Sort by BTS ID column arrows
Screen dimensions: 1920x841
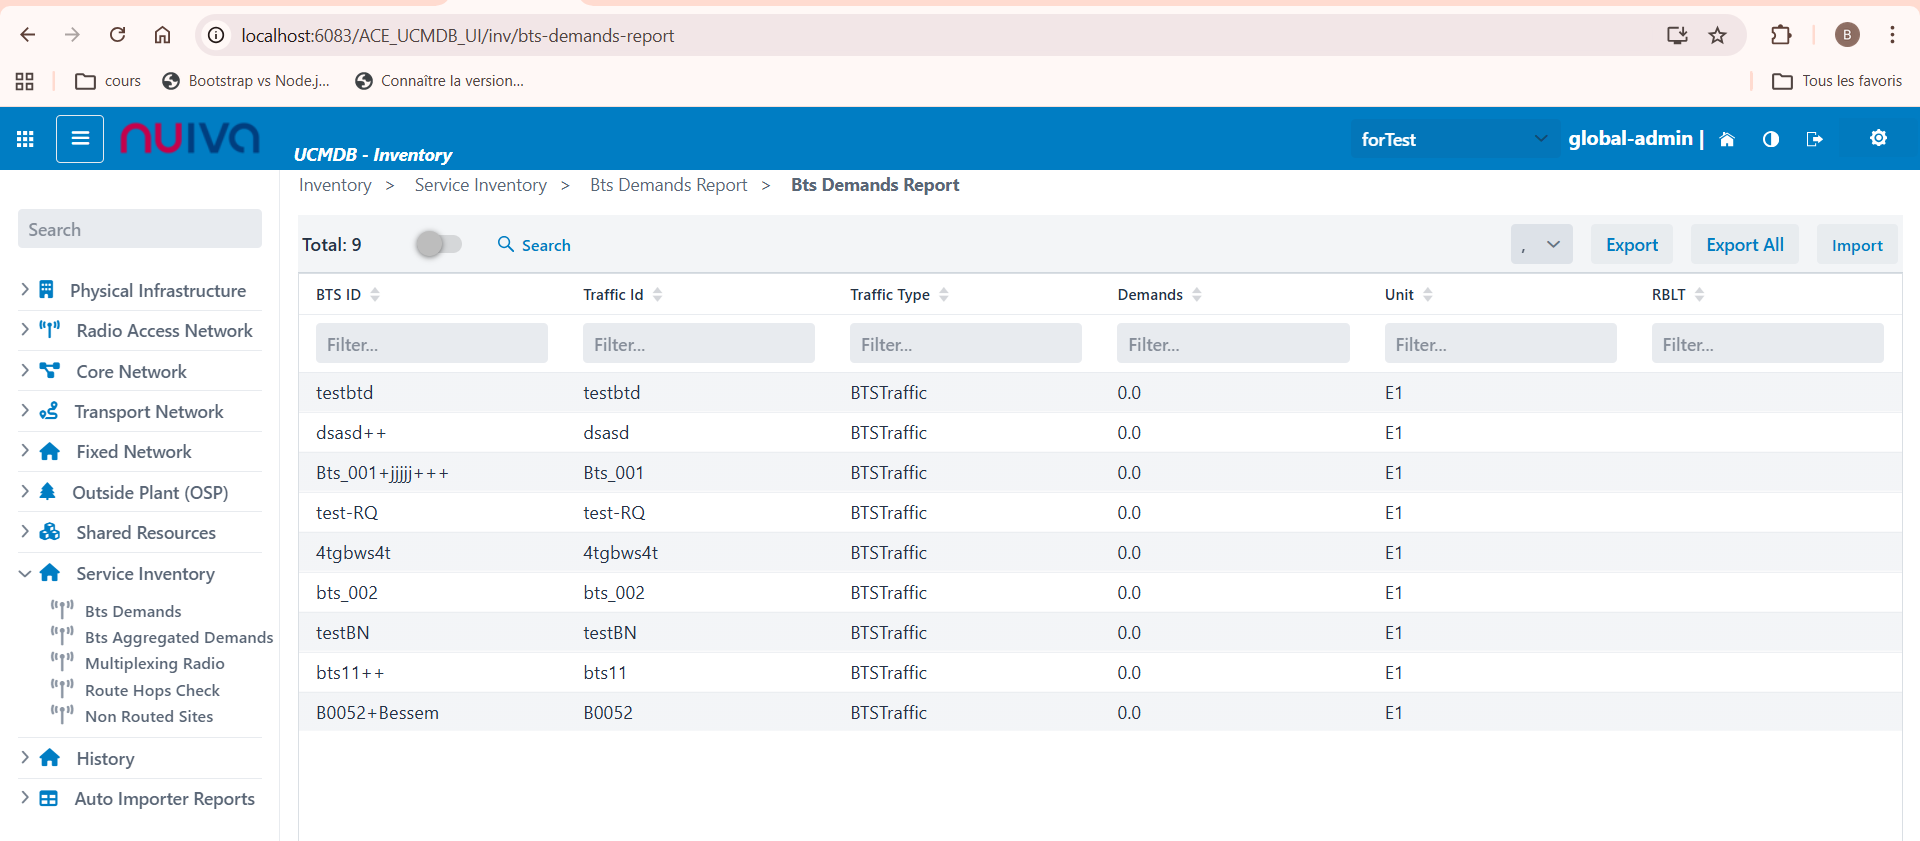375,294
